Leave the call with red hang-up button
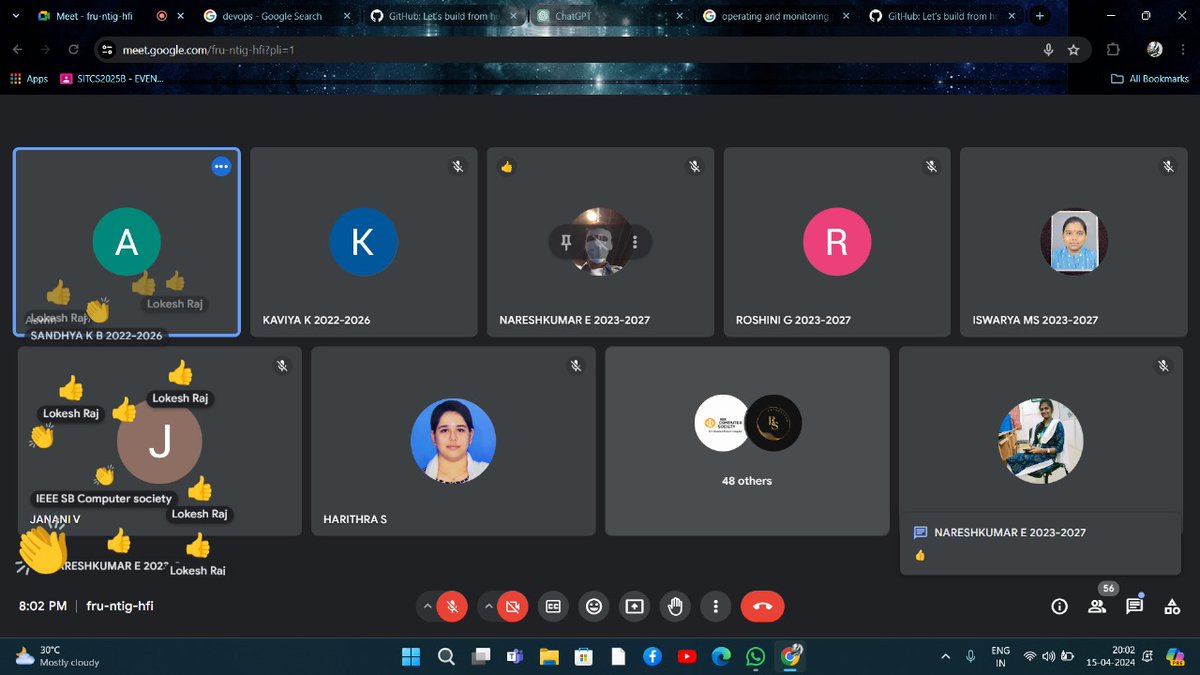 763,606
